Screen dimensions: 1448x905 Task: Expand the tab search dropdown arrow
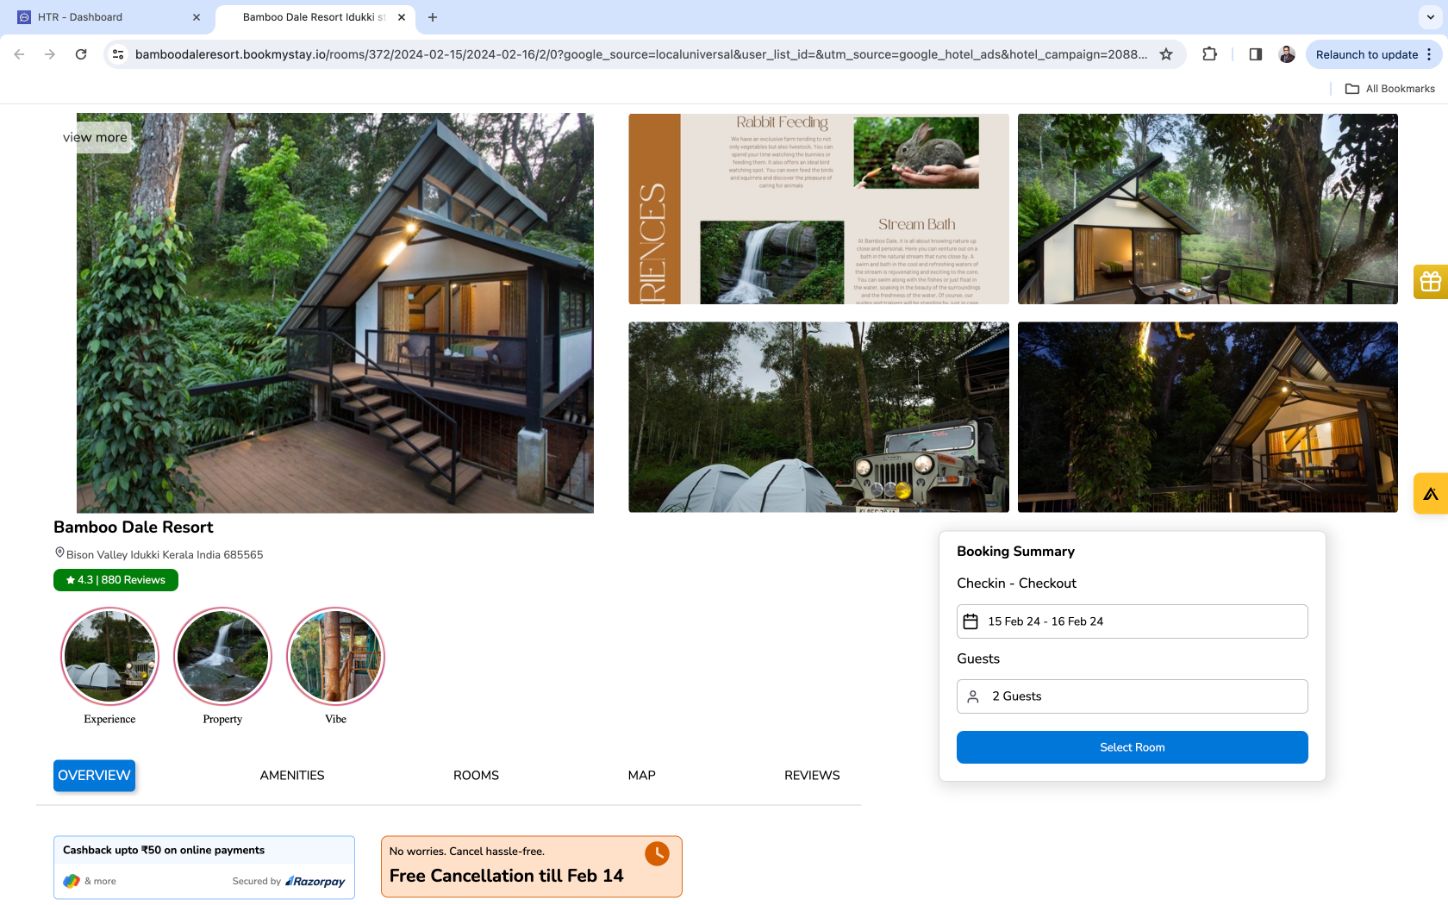[1429, 17]
